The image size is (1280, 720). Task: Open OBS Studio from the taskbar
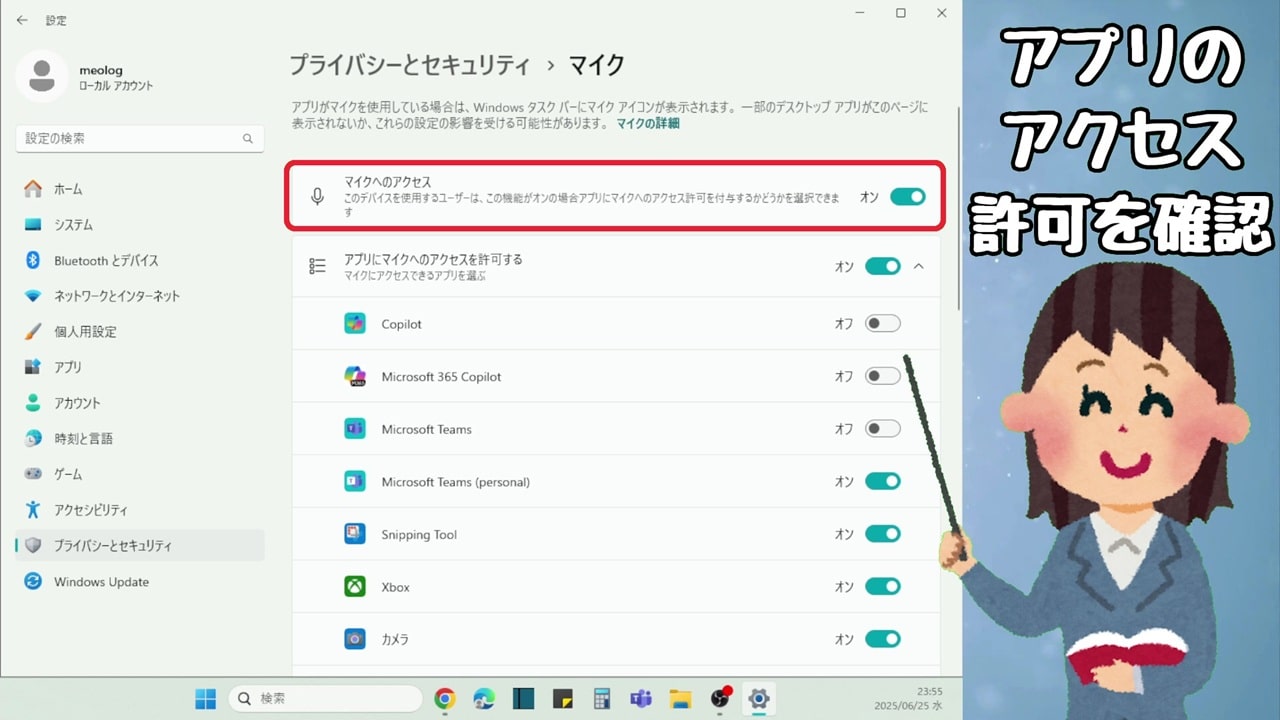tap(721, 699)
